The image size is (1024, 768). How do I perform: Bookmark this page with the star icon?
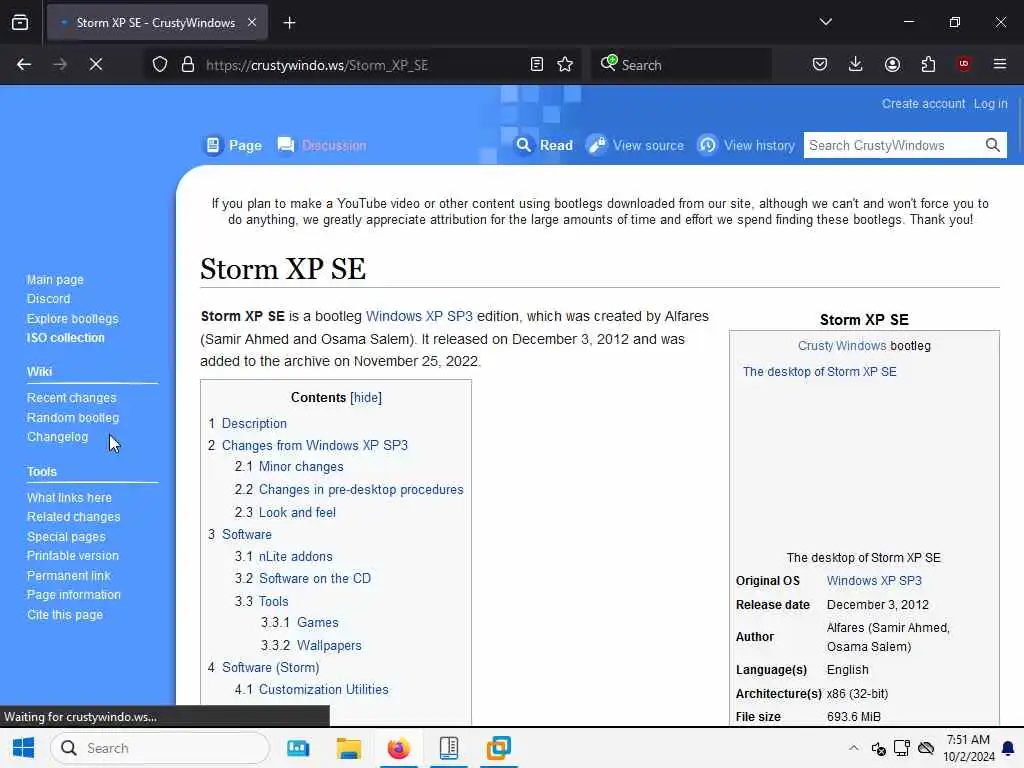[x=565, y=64]
